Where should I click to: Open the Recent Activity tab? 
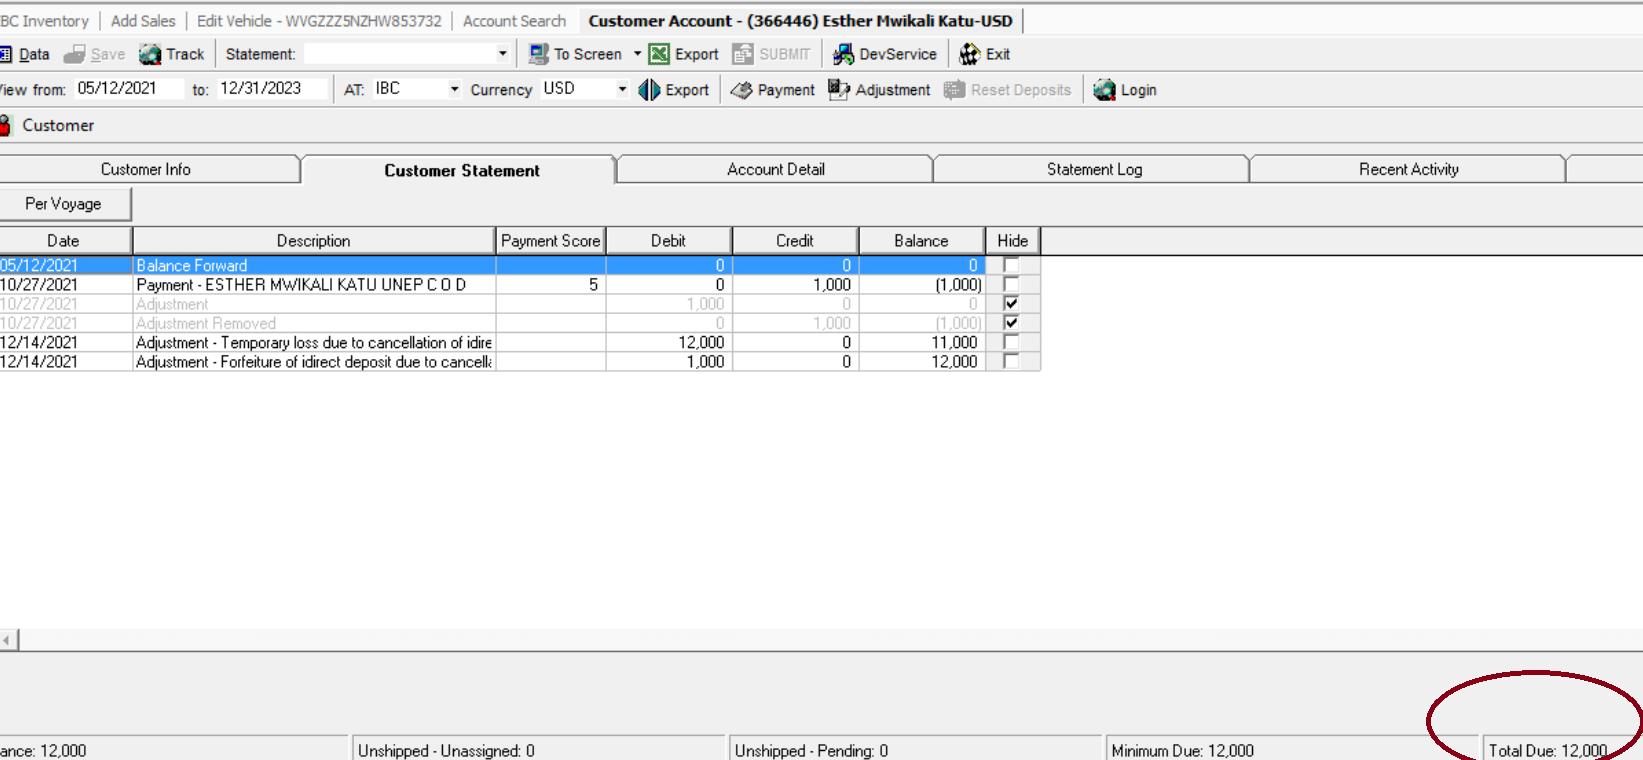click(x=1408, y=169)
